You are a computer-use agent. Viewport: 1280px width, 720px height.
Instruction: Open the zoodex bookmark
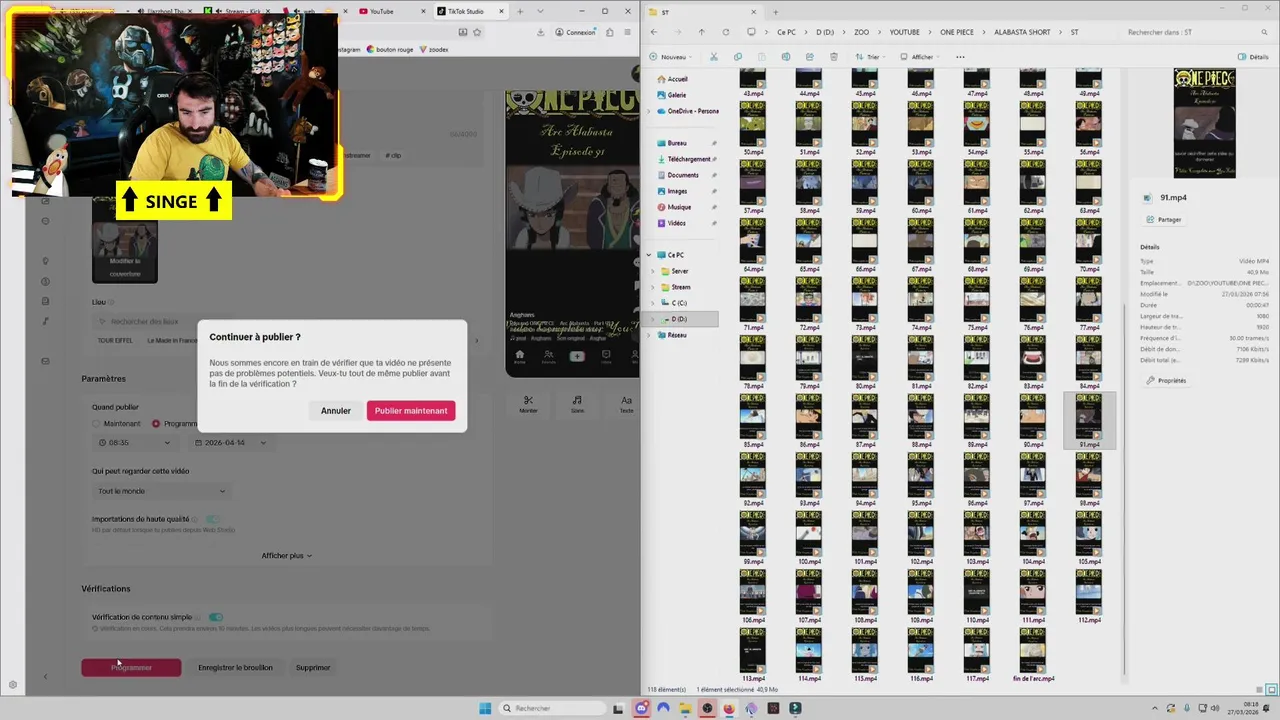tap(434, 49)
